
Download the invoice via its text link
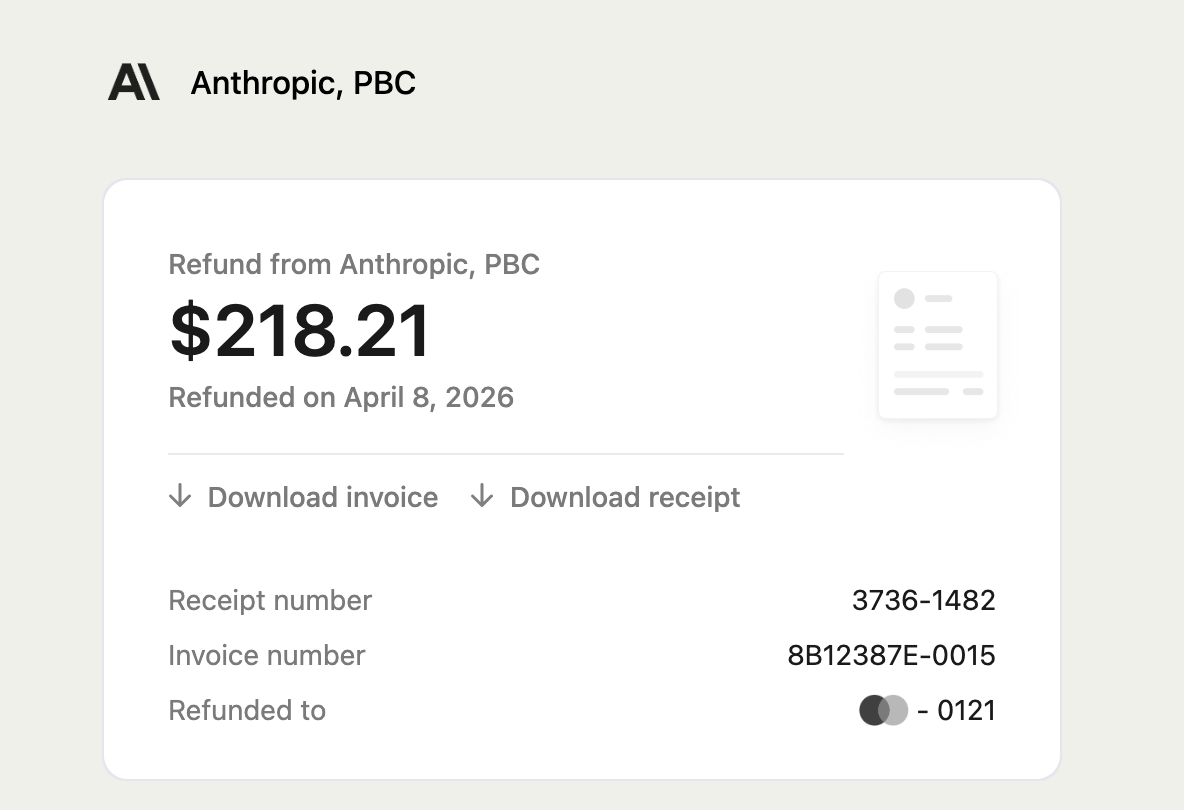point(322,497)
